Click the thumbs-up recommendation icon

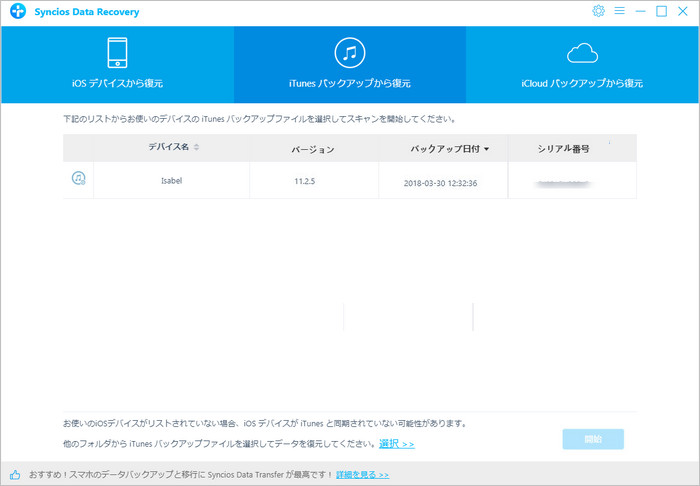tap(15, 474)
